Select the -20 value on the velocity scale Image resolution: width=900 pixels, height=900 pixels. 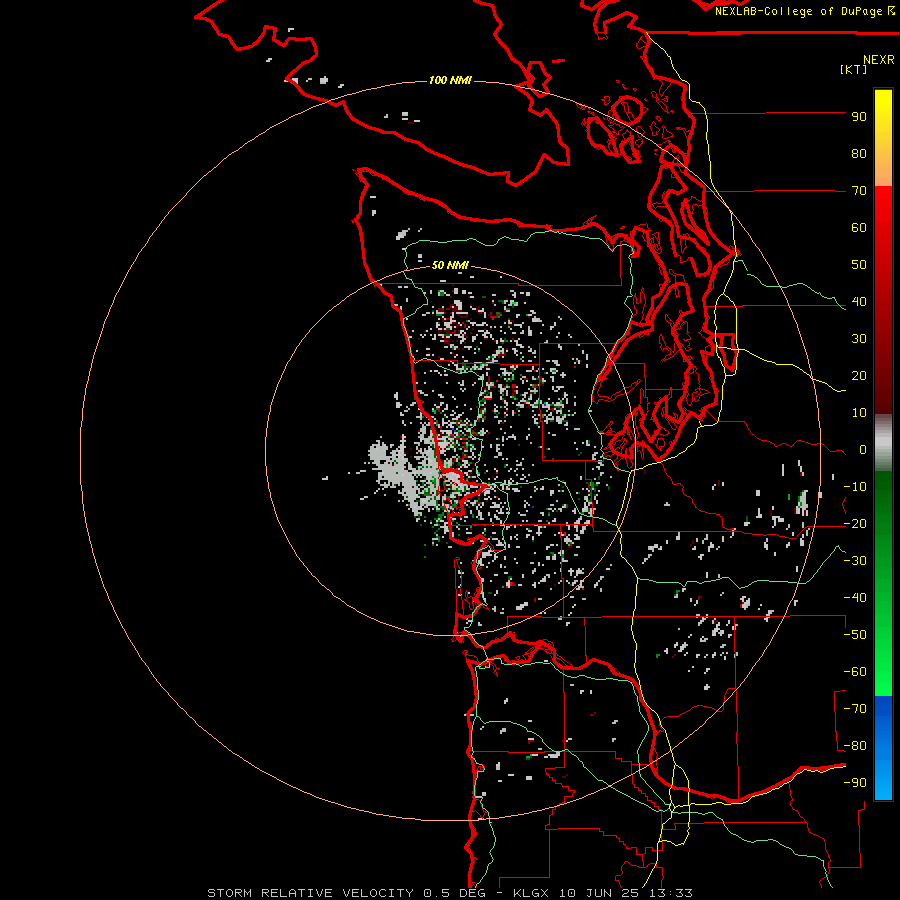point(855,524)
